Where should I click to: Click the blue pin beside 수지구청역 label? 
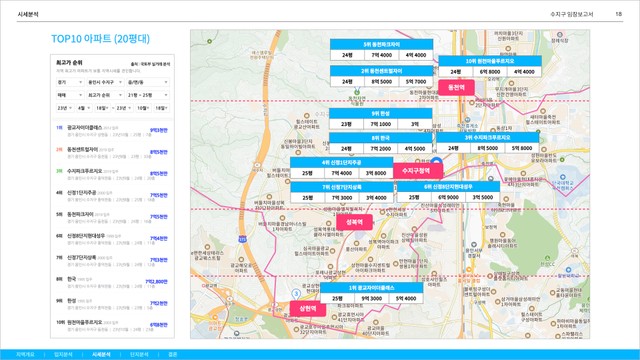click(x=436, y=161)
